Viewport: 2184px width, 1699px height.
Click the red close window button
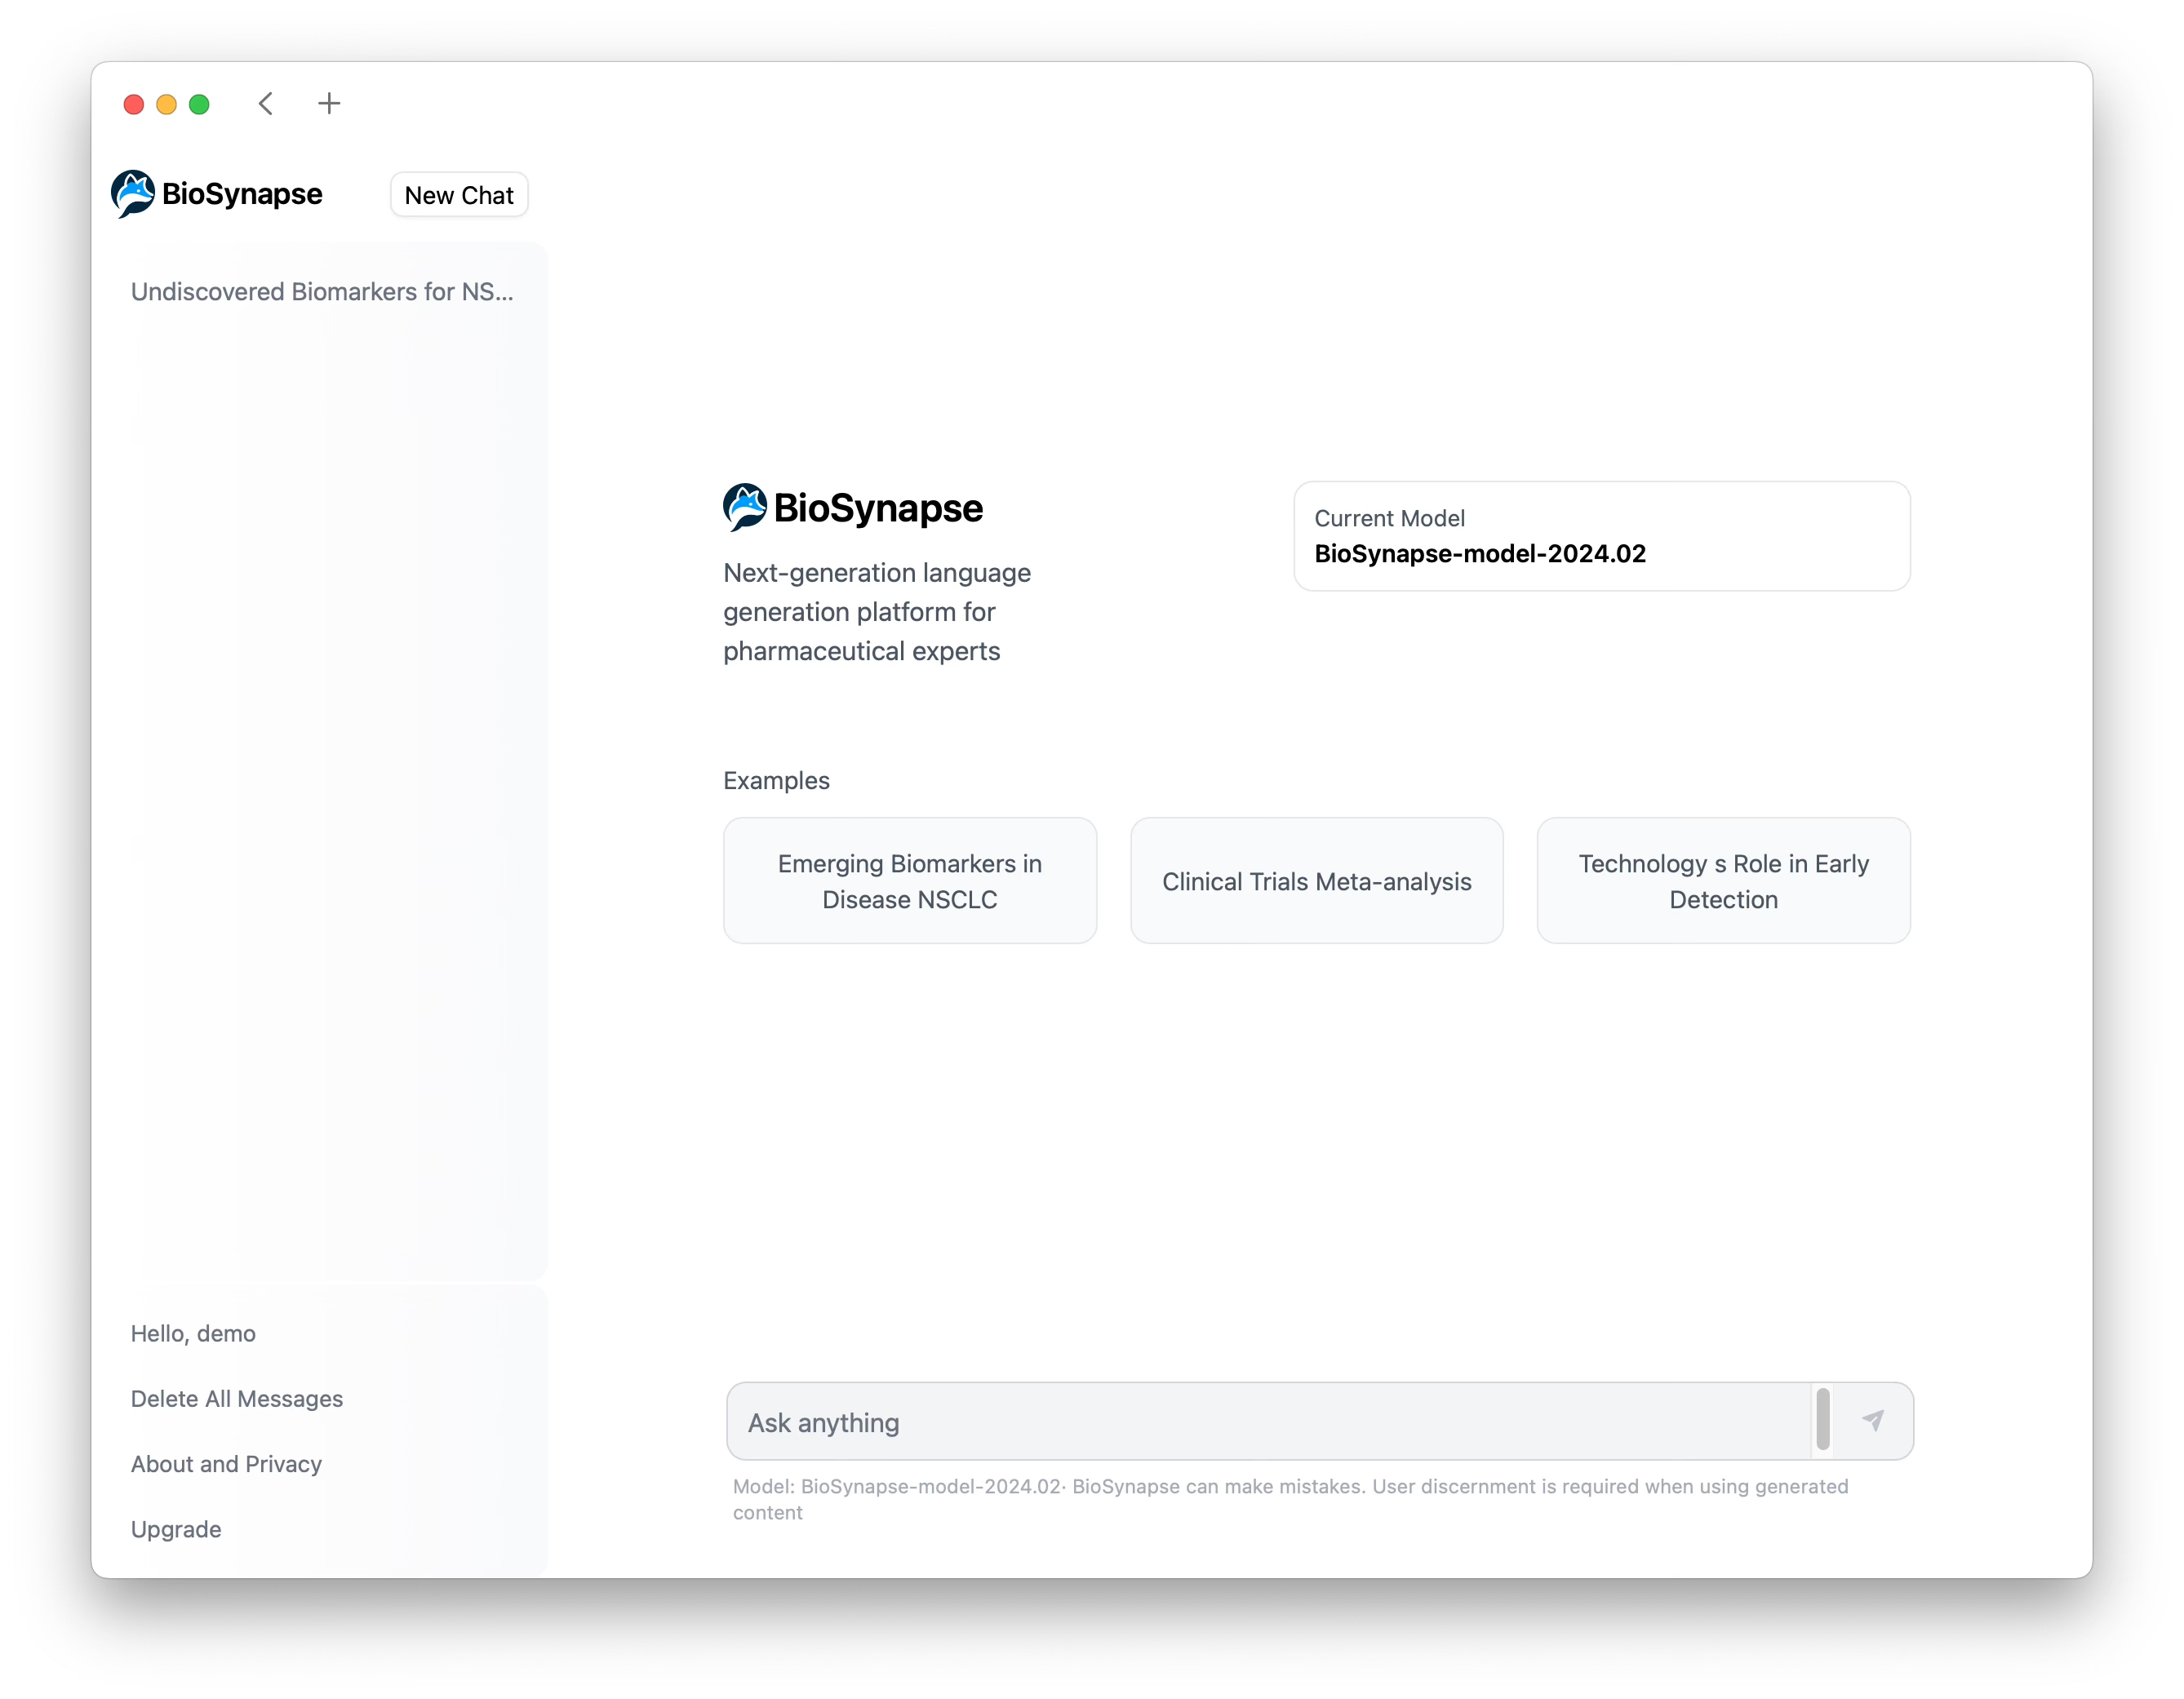[134, 104]
